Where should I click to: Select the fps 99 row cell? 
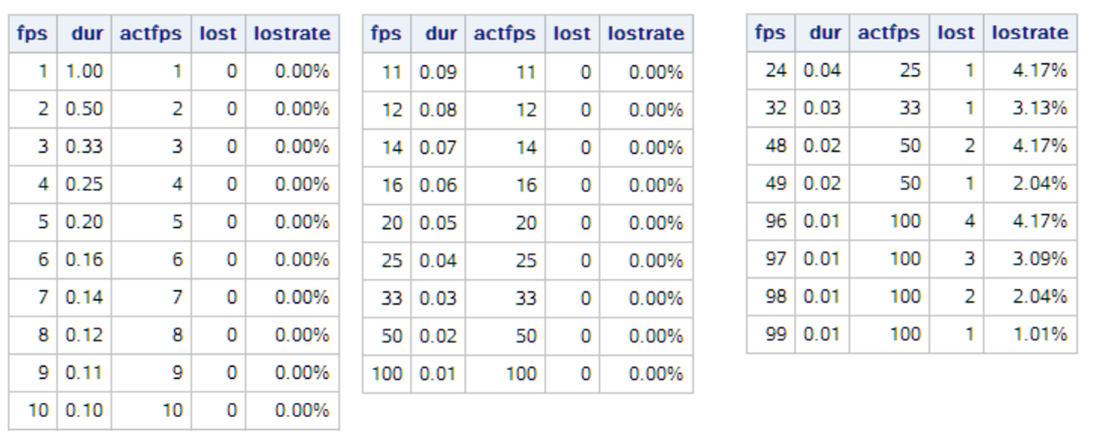[771, 334]
